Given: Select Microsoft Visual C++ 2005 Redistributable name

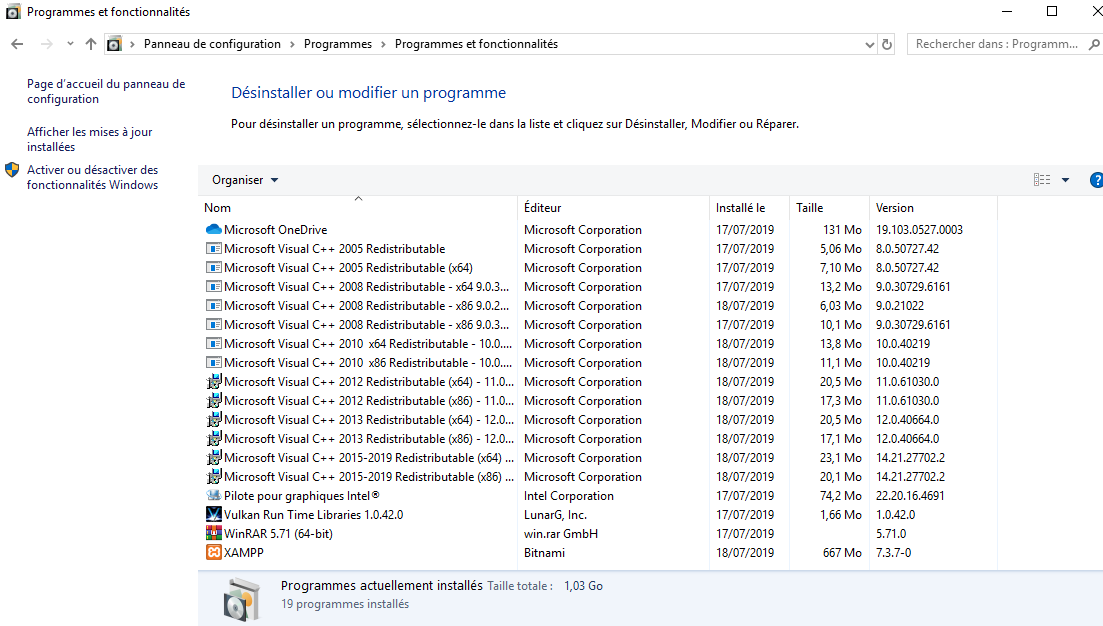Looking at the screenshot, I should click(x=334, y=248).
